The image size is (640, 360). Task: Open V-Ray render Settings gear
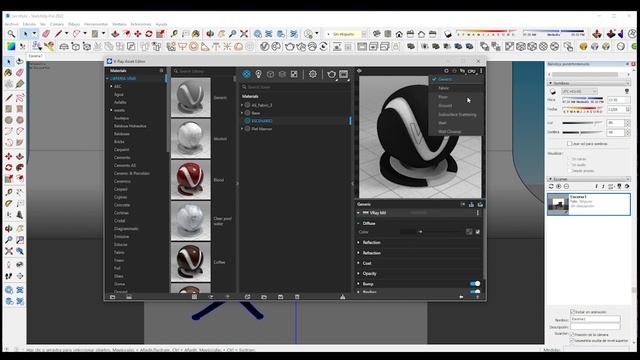[x=313, y=74]
